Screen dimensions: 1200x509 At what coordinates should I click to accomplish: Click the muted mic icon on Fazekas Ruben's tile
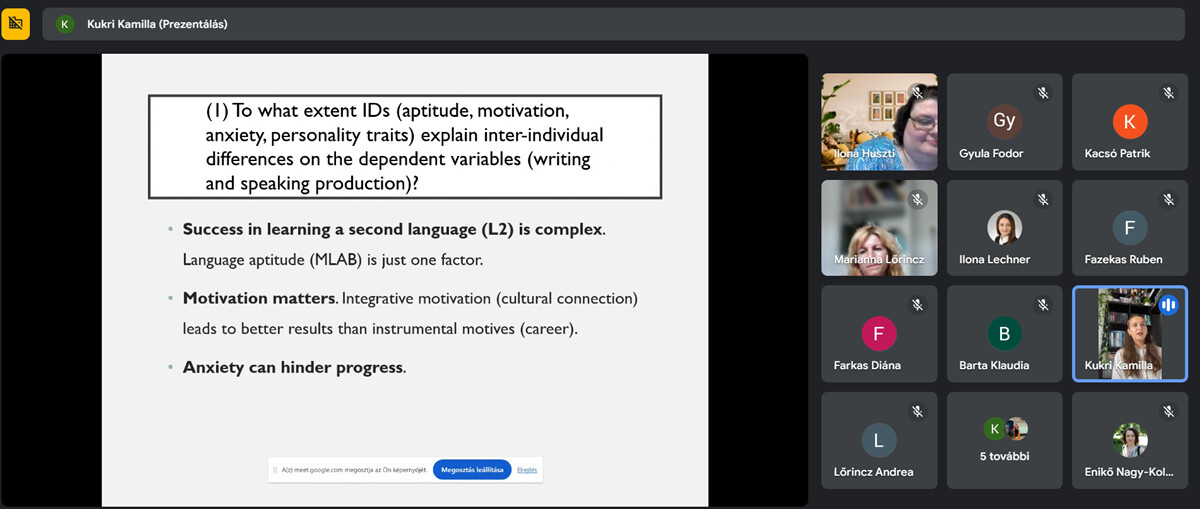(x=1168, y=199)
